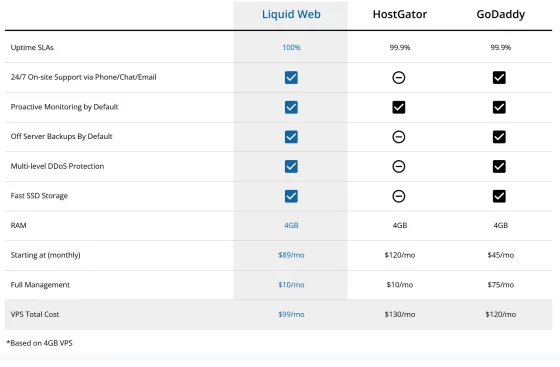Click GoDaddy's $75/mo Full Management price

point(501,285)
